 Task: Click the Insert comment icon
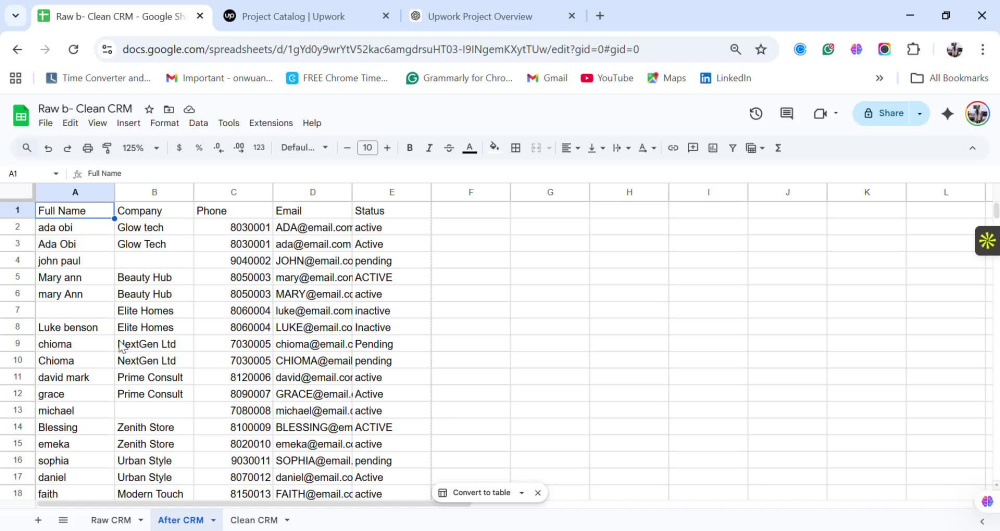tap(693, 148)
